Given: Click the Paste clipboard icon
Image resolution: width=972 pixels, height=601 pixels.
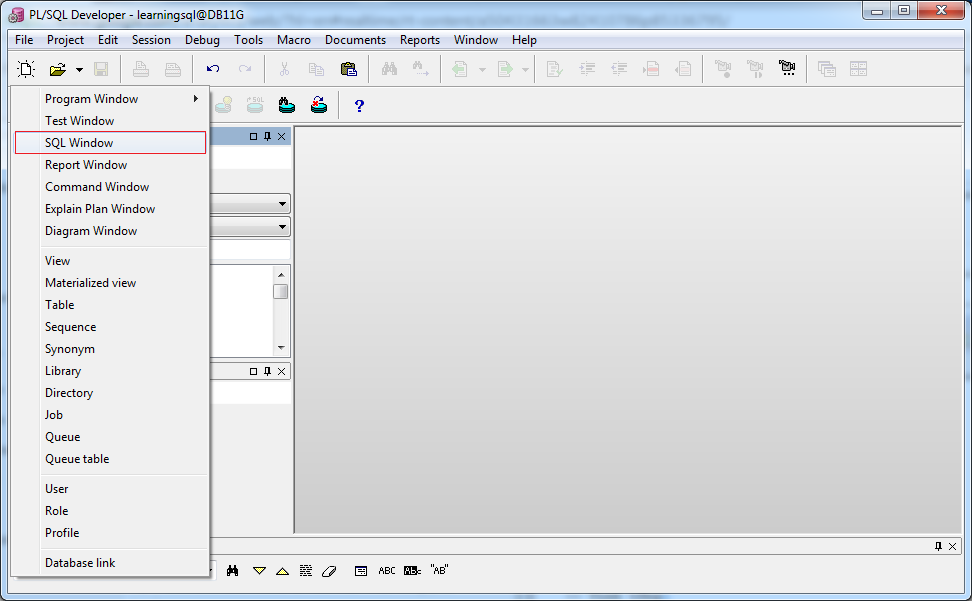Looking at the screenshot, I should coord(349,69).
